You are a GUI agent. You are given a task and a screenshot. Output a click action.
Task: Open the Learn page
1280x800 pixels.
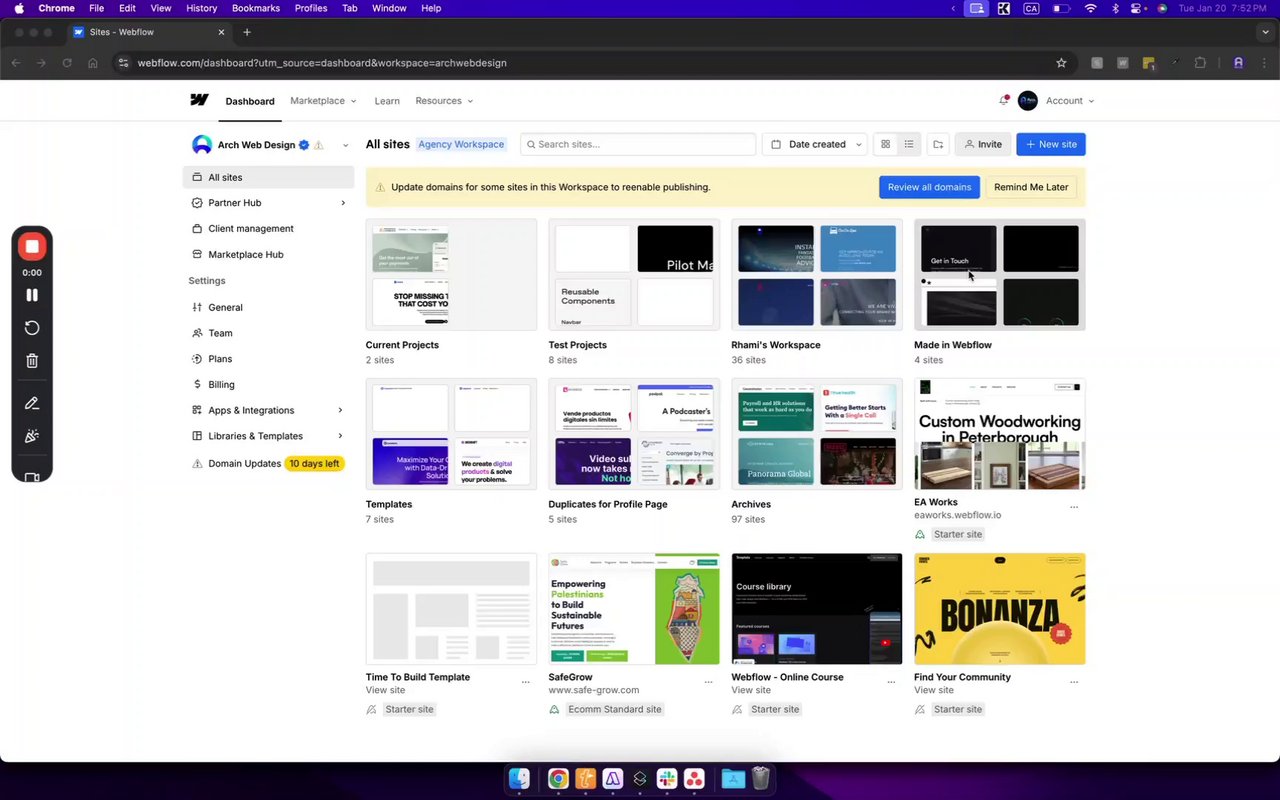coord(387,101)
